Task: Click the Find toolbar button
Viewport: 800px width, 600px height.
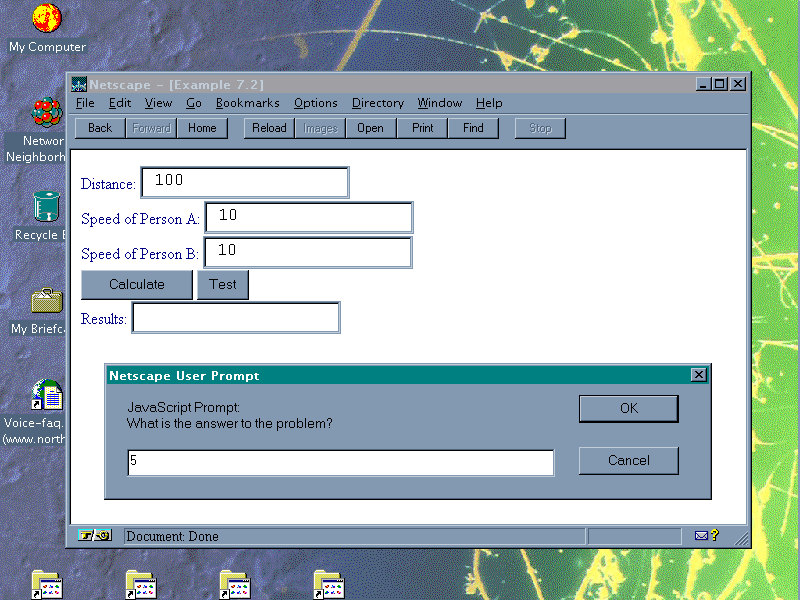Action: 473,128
